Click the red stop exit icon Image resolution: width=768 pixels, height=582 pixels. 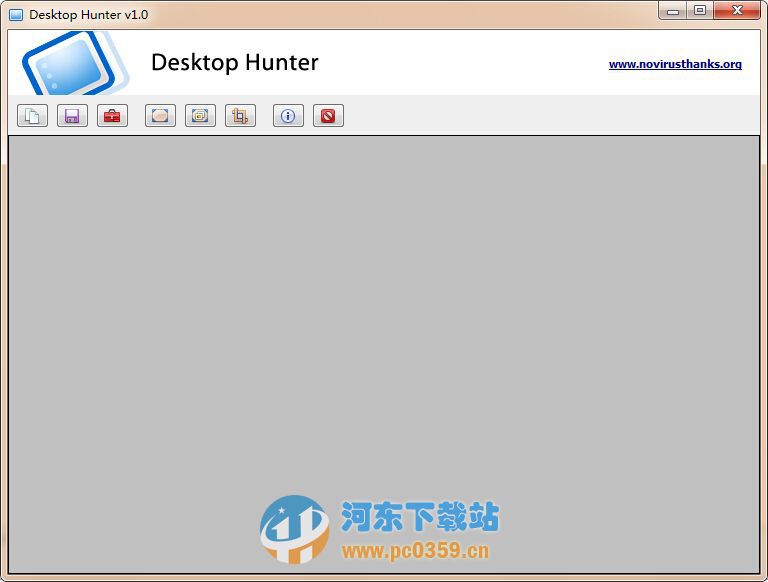(328, 116)
